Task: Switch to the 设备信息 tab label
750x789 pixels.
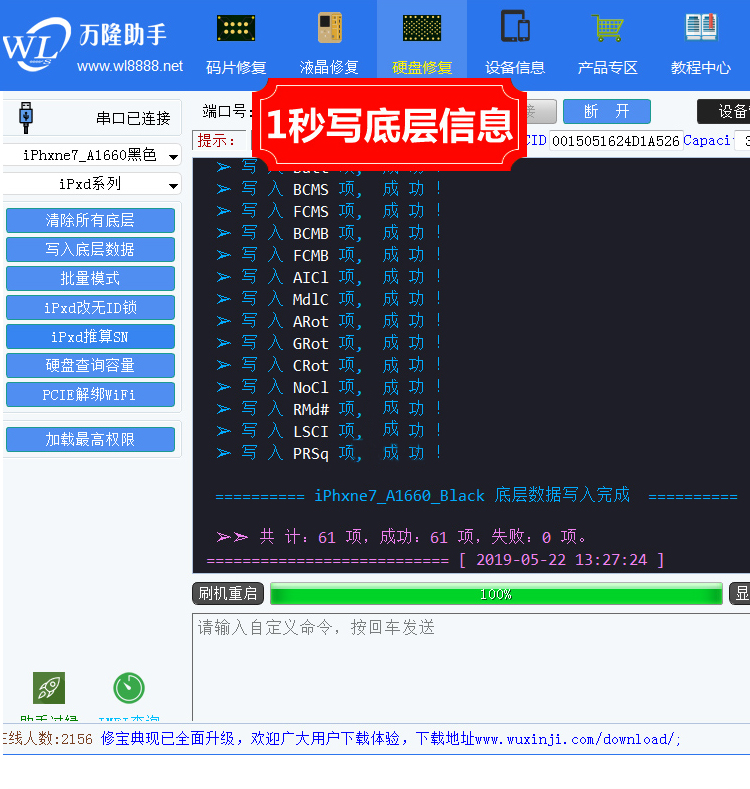Action: (x=515, y=67)
